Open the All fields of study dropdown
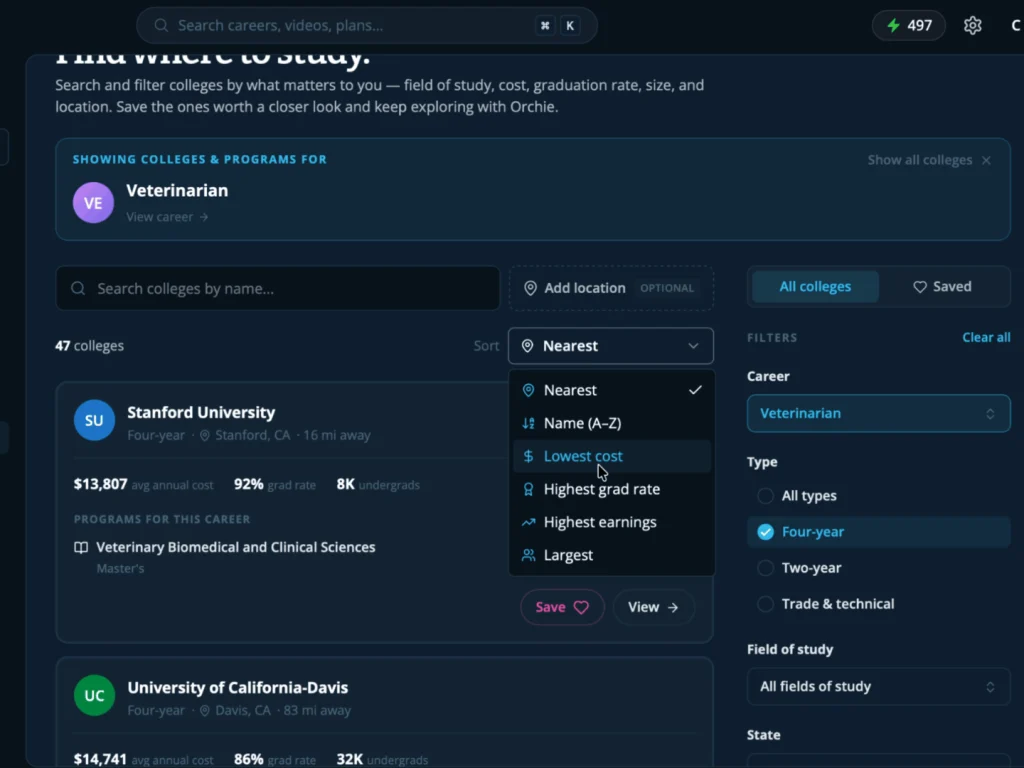1024x768 pixels. 878,686
